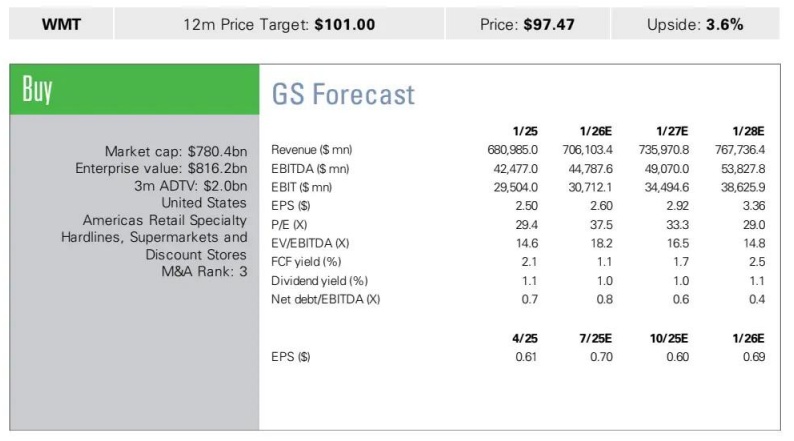This screenshot has height=441, width=794.
Task: Select the Enterprise value $816.2bn line
Action: tap(161, 168)
